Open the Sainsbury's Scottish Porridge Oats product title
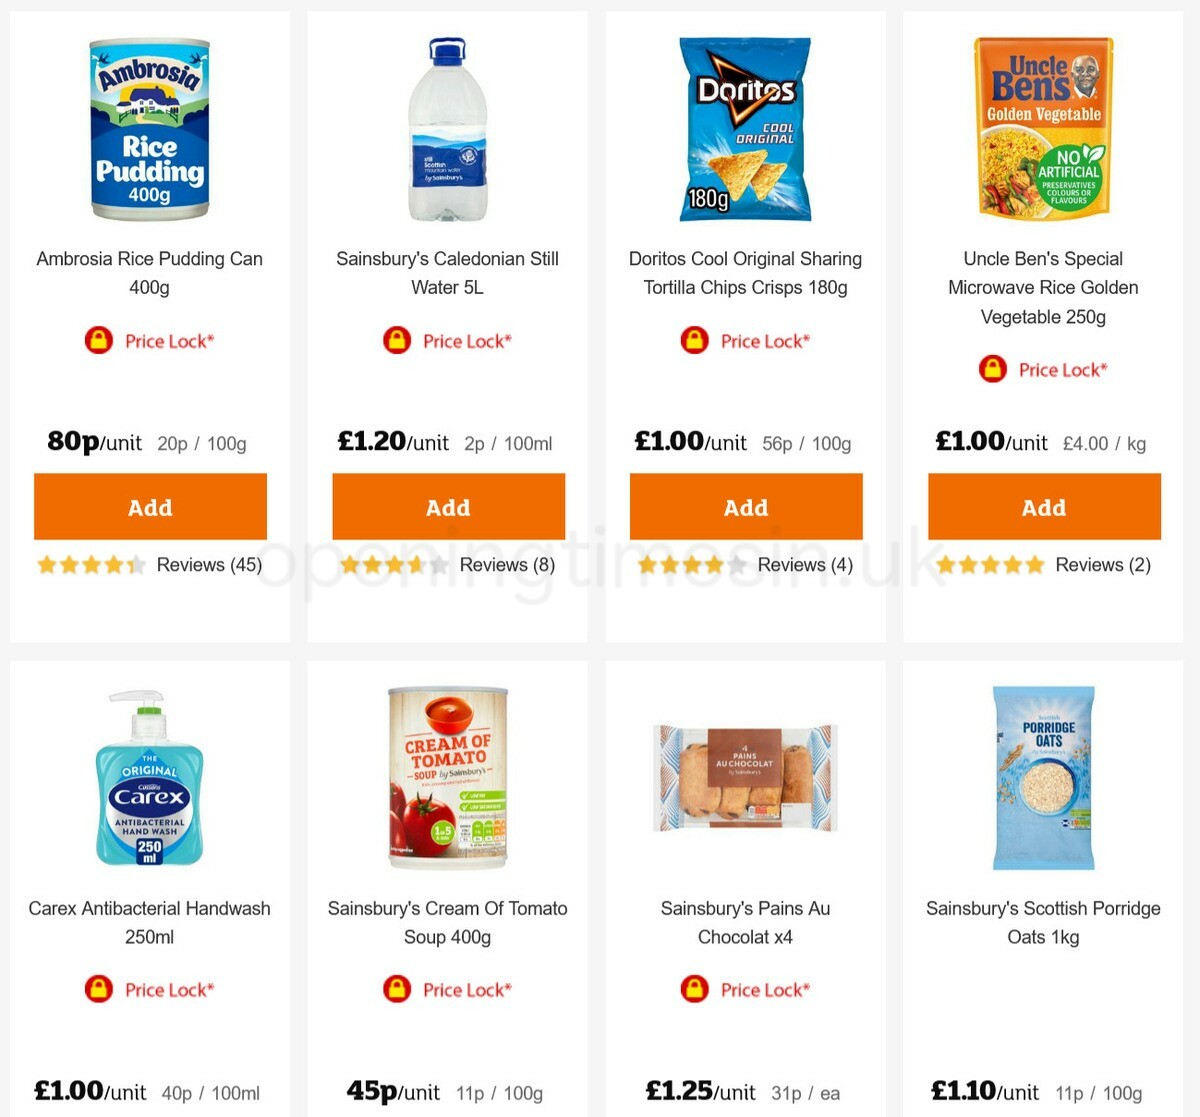The width and height of the screenshot is (1200, 1117). [x=1043, y=922]
